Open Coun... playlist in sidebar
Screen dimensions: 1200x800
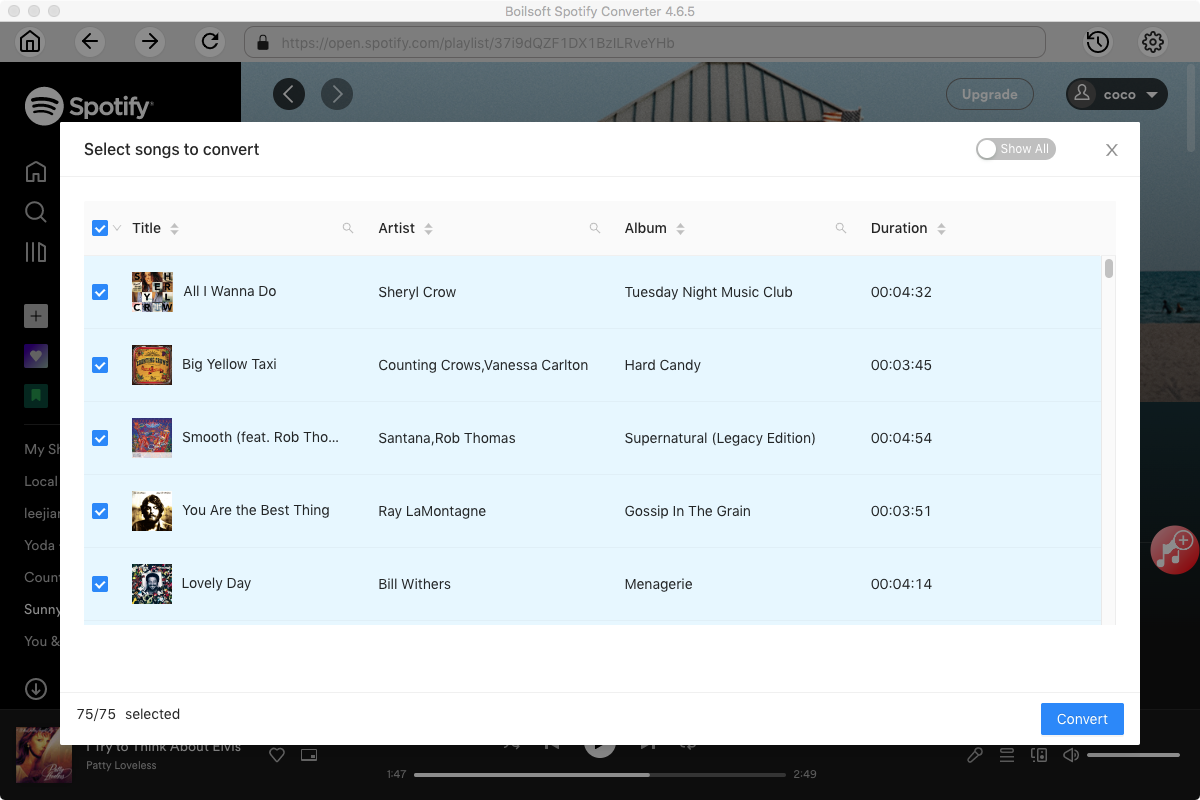(42, 577)
